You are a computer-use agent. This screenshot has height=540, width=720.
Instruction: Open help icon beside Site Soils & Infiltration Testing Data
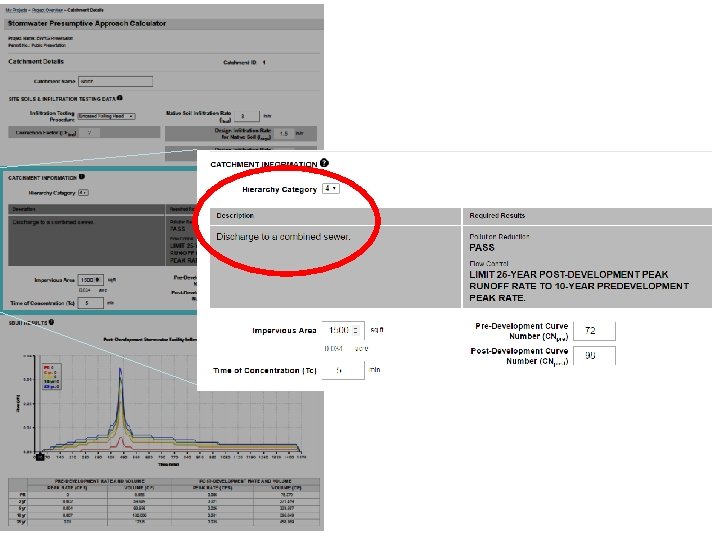119,98
